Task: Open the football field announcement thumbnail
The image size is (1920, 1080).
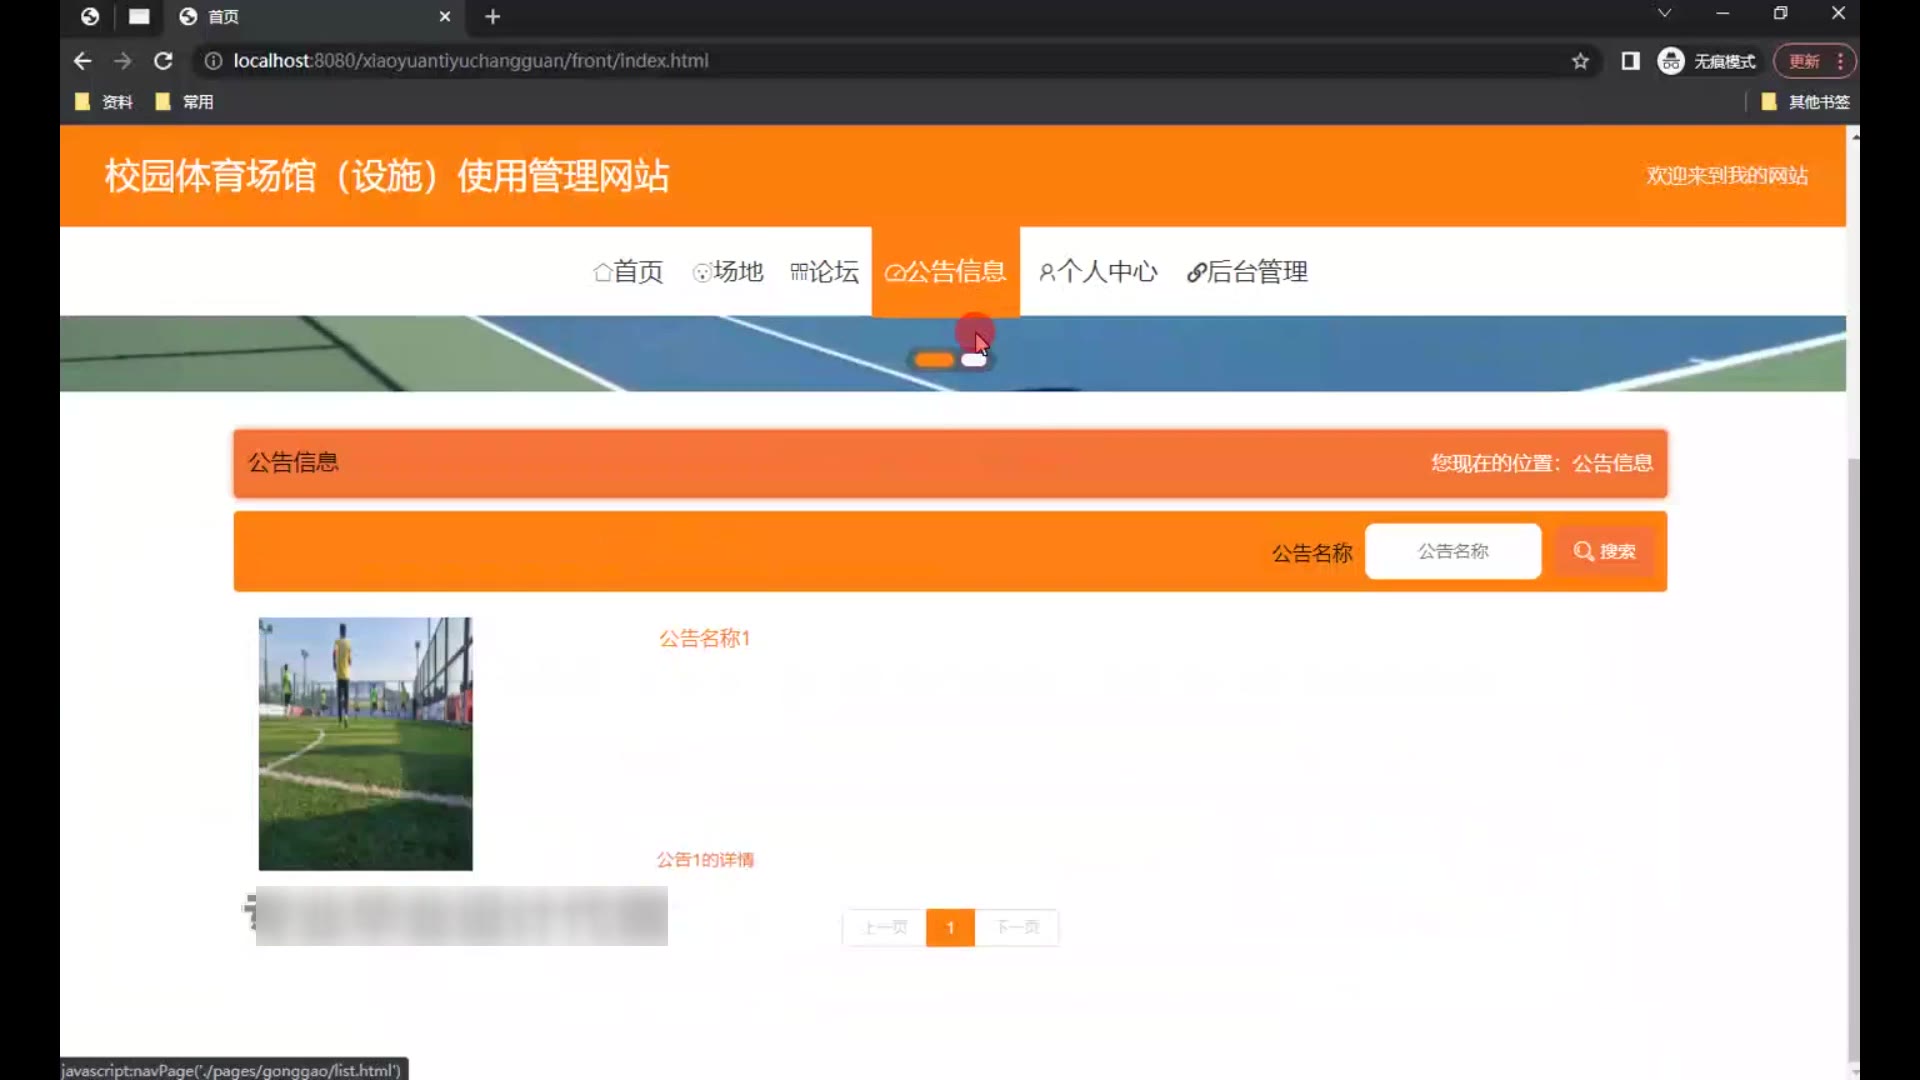Action: [x=365, y=744]
